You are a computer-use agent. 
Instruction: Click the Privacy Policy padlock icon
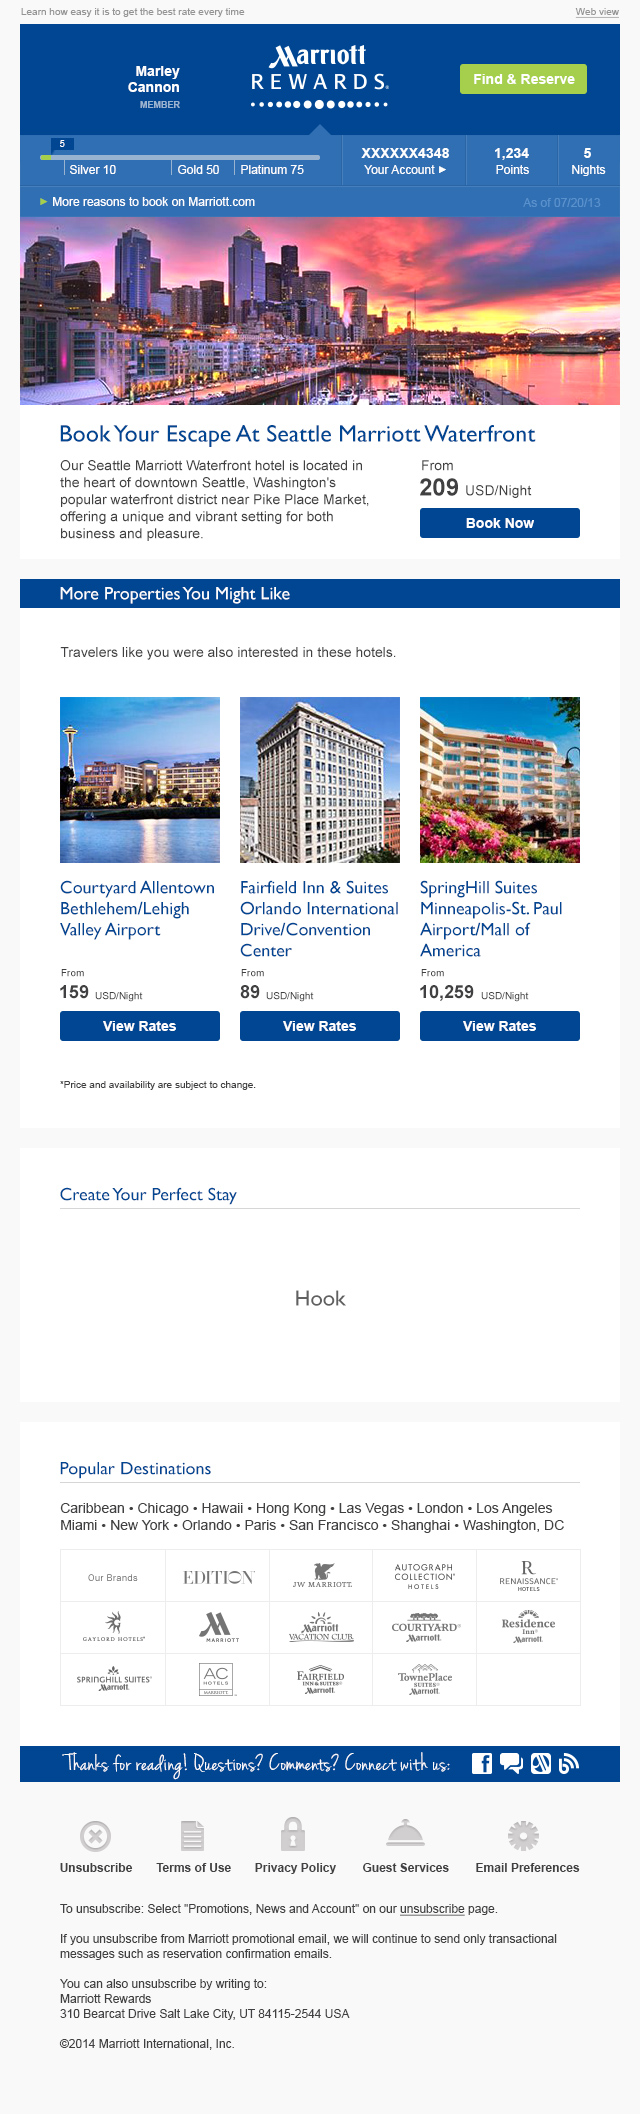[x=293, y=1834]
